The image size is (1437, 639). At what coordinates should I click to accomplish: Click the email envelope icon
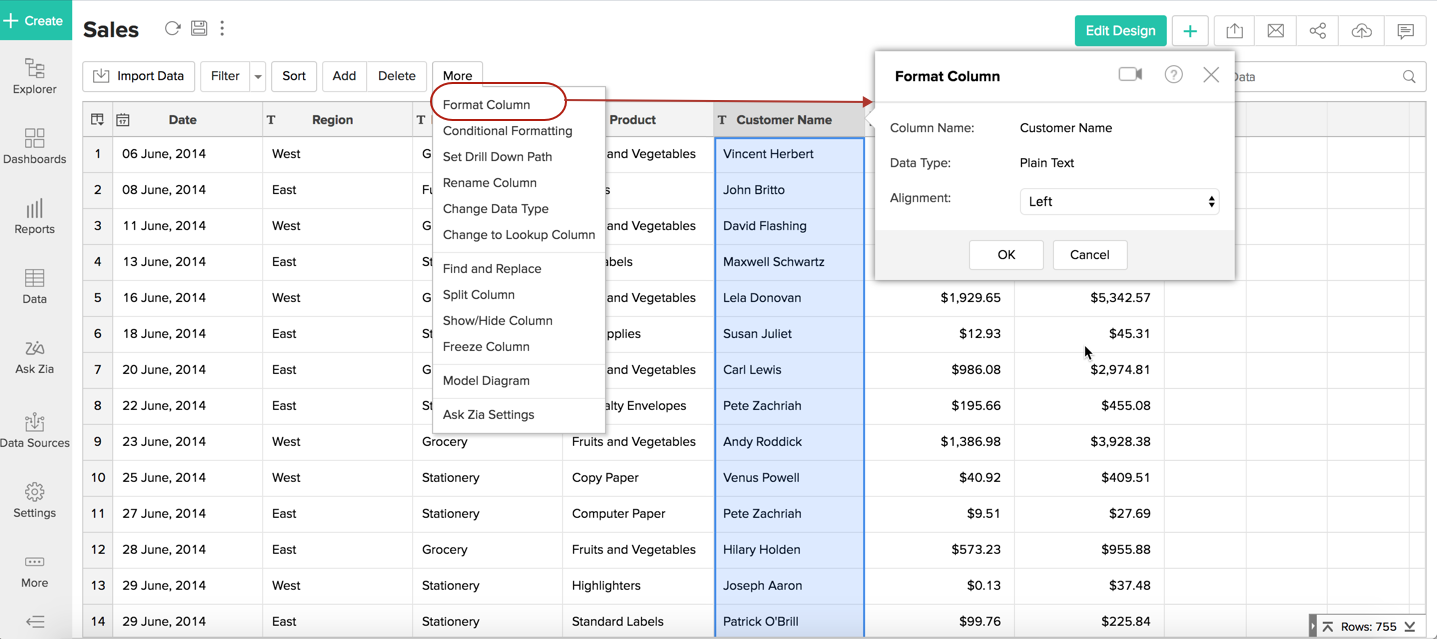pos(1276,31)
